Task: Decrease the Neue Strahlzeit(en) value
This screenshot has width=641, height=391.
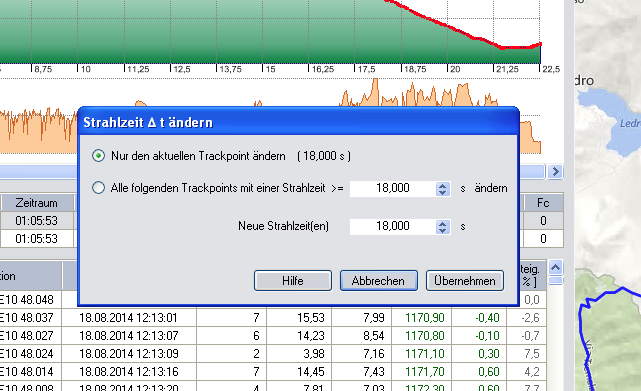Action: click(x=442, y=230)
